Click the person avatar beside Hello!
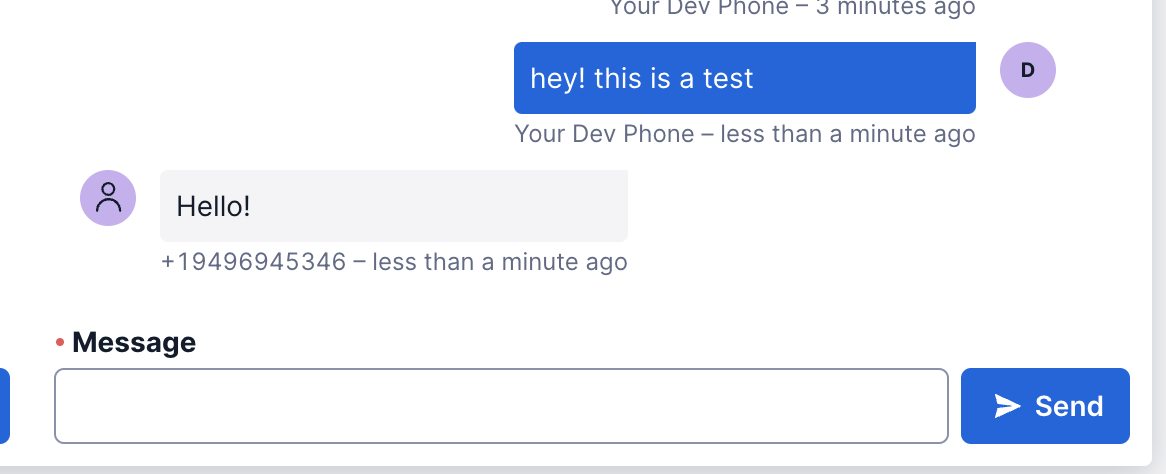 108,198
